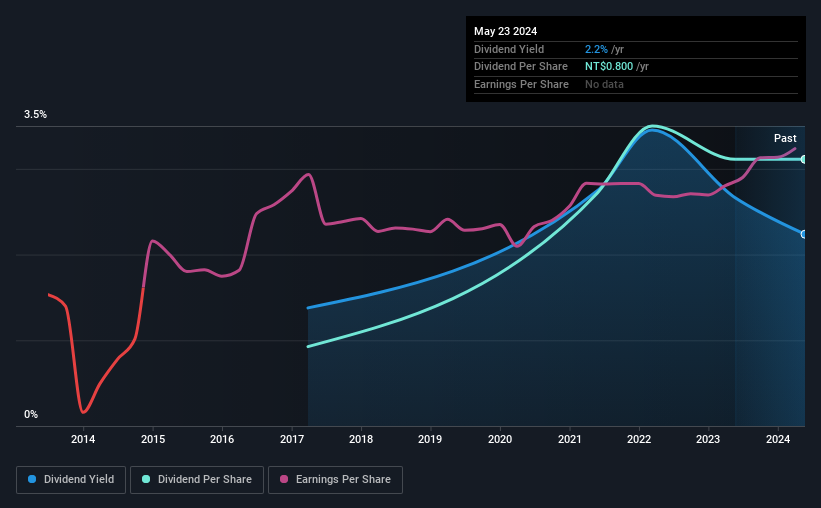
Task: Click the Dividend Yield endpoint marker circle
Action: [804, 234]
